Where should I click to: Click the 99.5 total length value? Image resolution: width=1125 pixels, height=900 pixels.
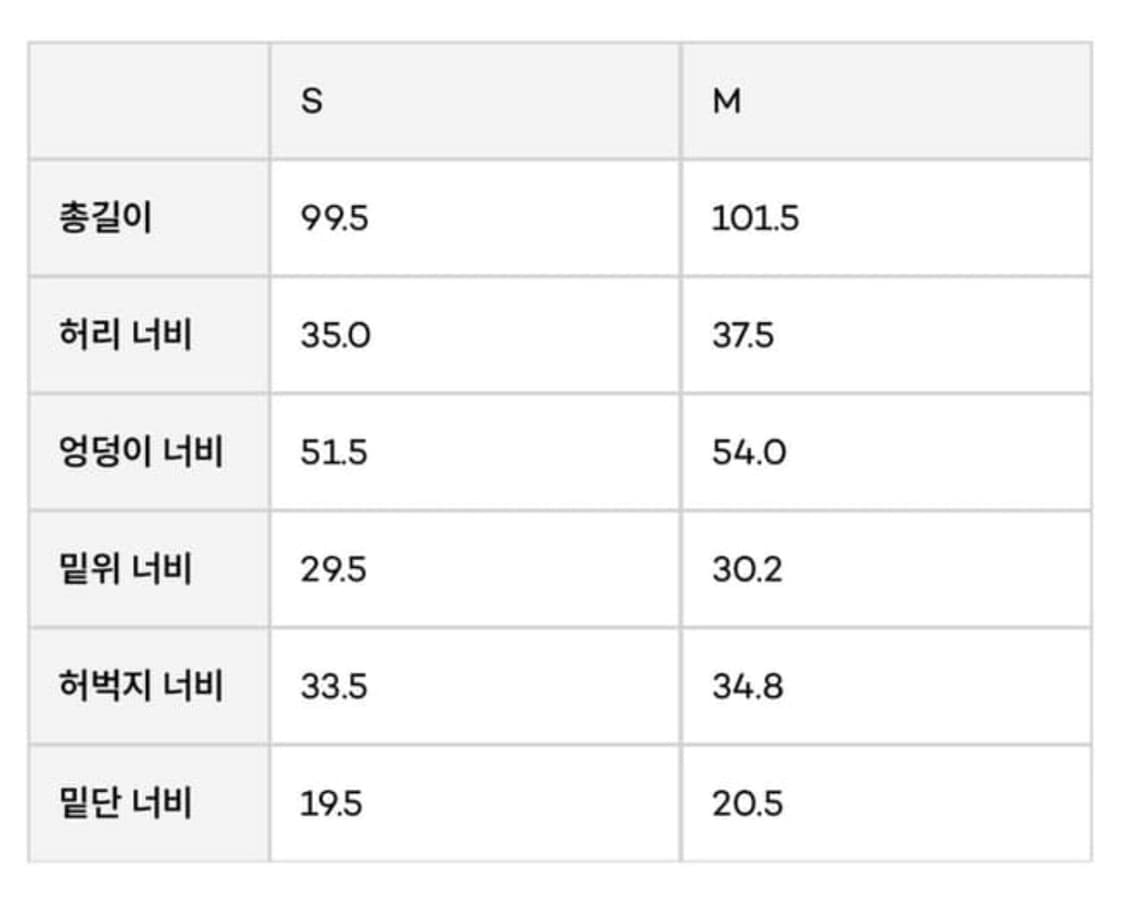coord(334,218)
